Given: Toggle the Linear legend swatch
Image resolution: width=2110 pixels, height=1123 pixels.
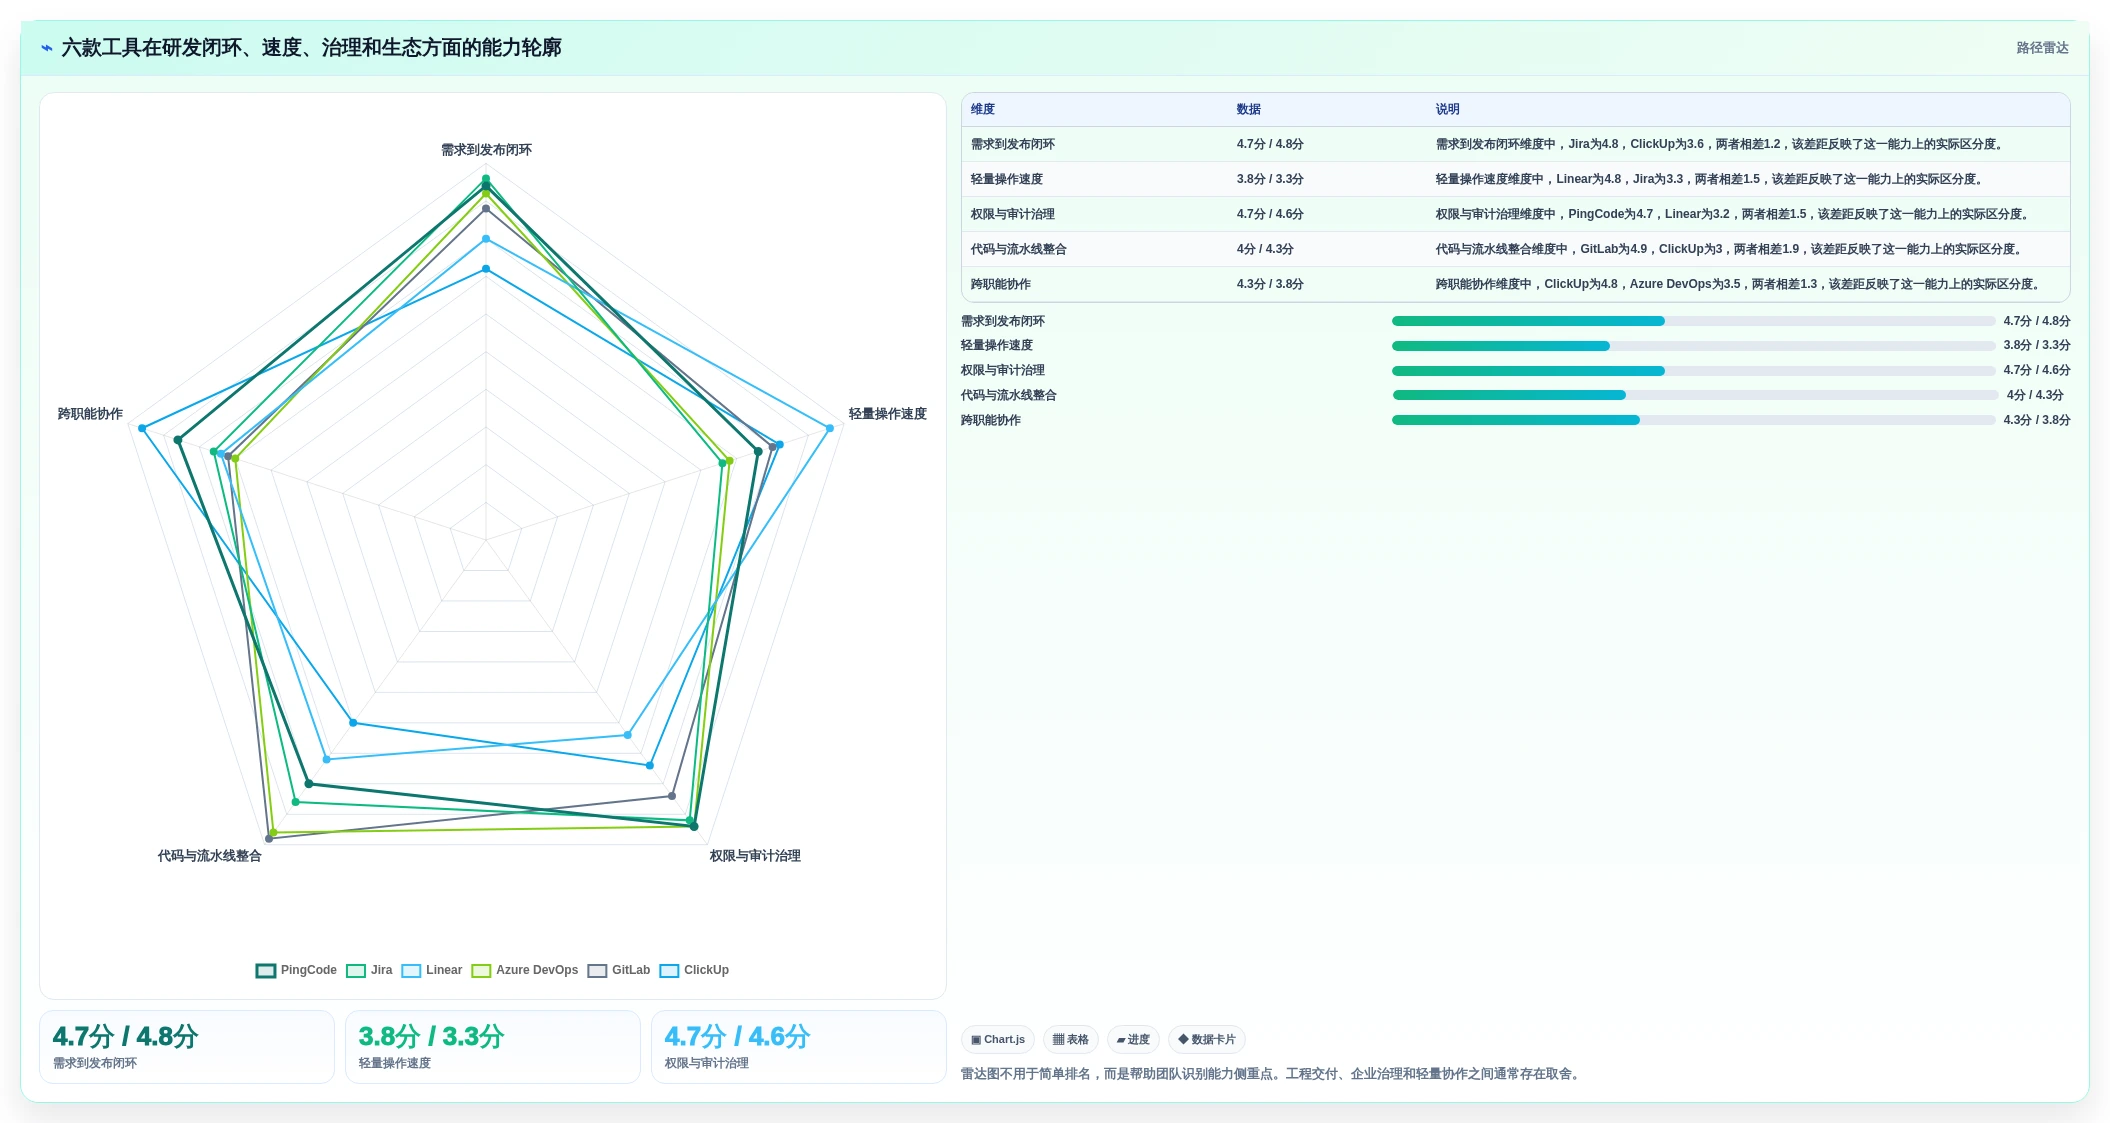Looking at the screenshot, I should [x=411, y=971].
